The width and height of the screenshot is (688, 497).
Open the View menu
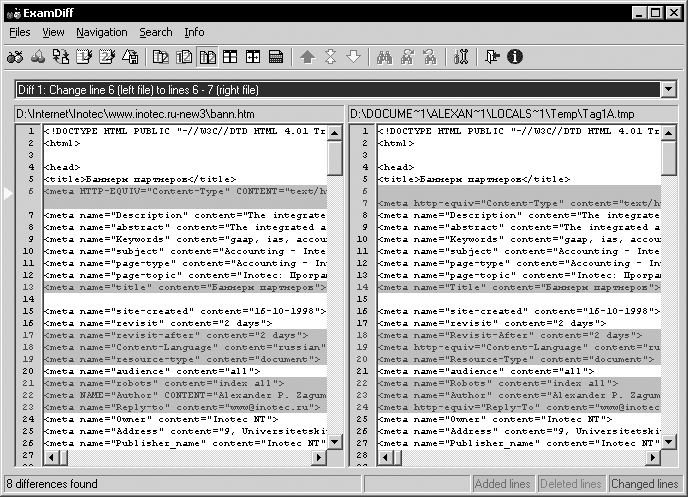tap(53, 32)
